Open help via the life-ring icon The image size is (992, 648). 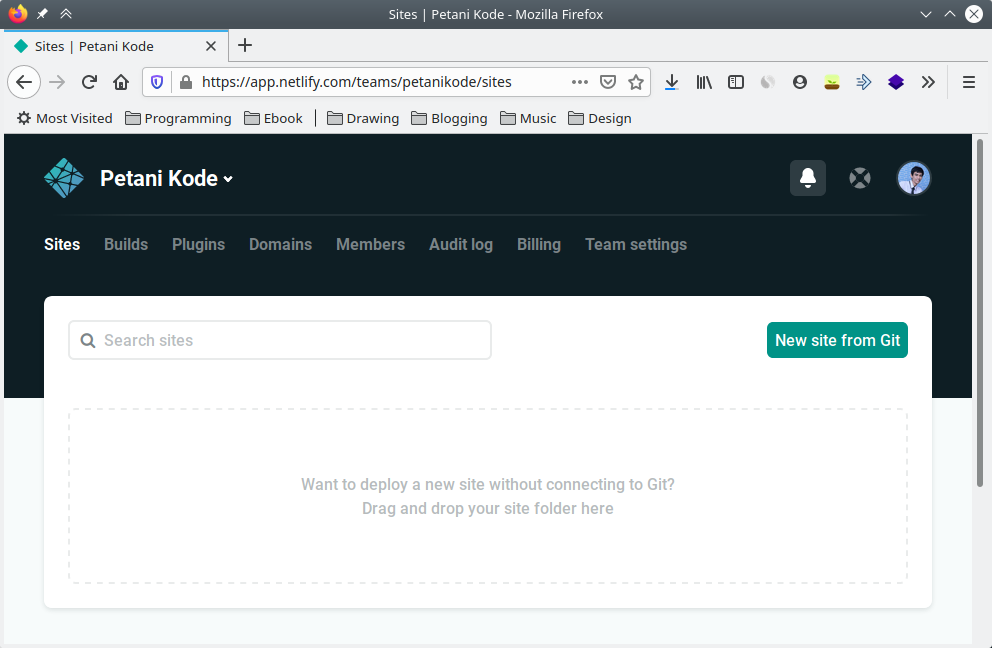pos(859,177)
